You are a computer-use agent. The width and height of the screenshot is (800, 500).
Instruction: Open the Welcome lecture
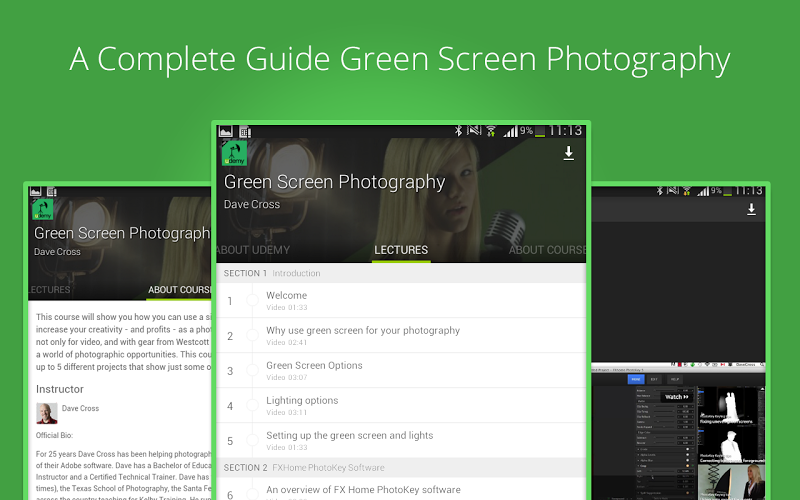coord(401,301)
